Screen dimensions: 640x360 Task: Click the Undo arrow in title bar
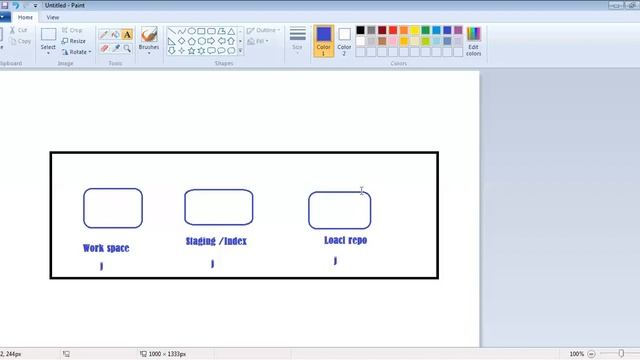point(16,5)
